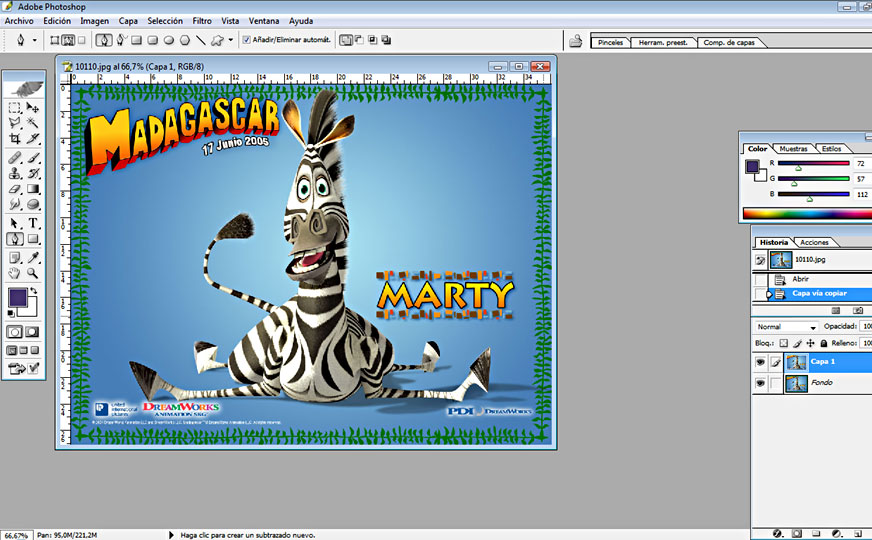Image resolution: width=872 pixels, height=540 pixels.
Task: Switch to the Muestras tab
Action: [x=793, y=149]
